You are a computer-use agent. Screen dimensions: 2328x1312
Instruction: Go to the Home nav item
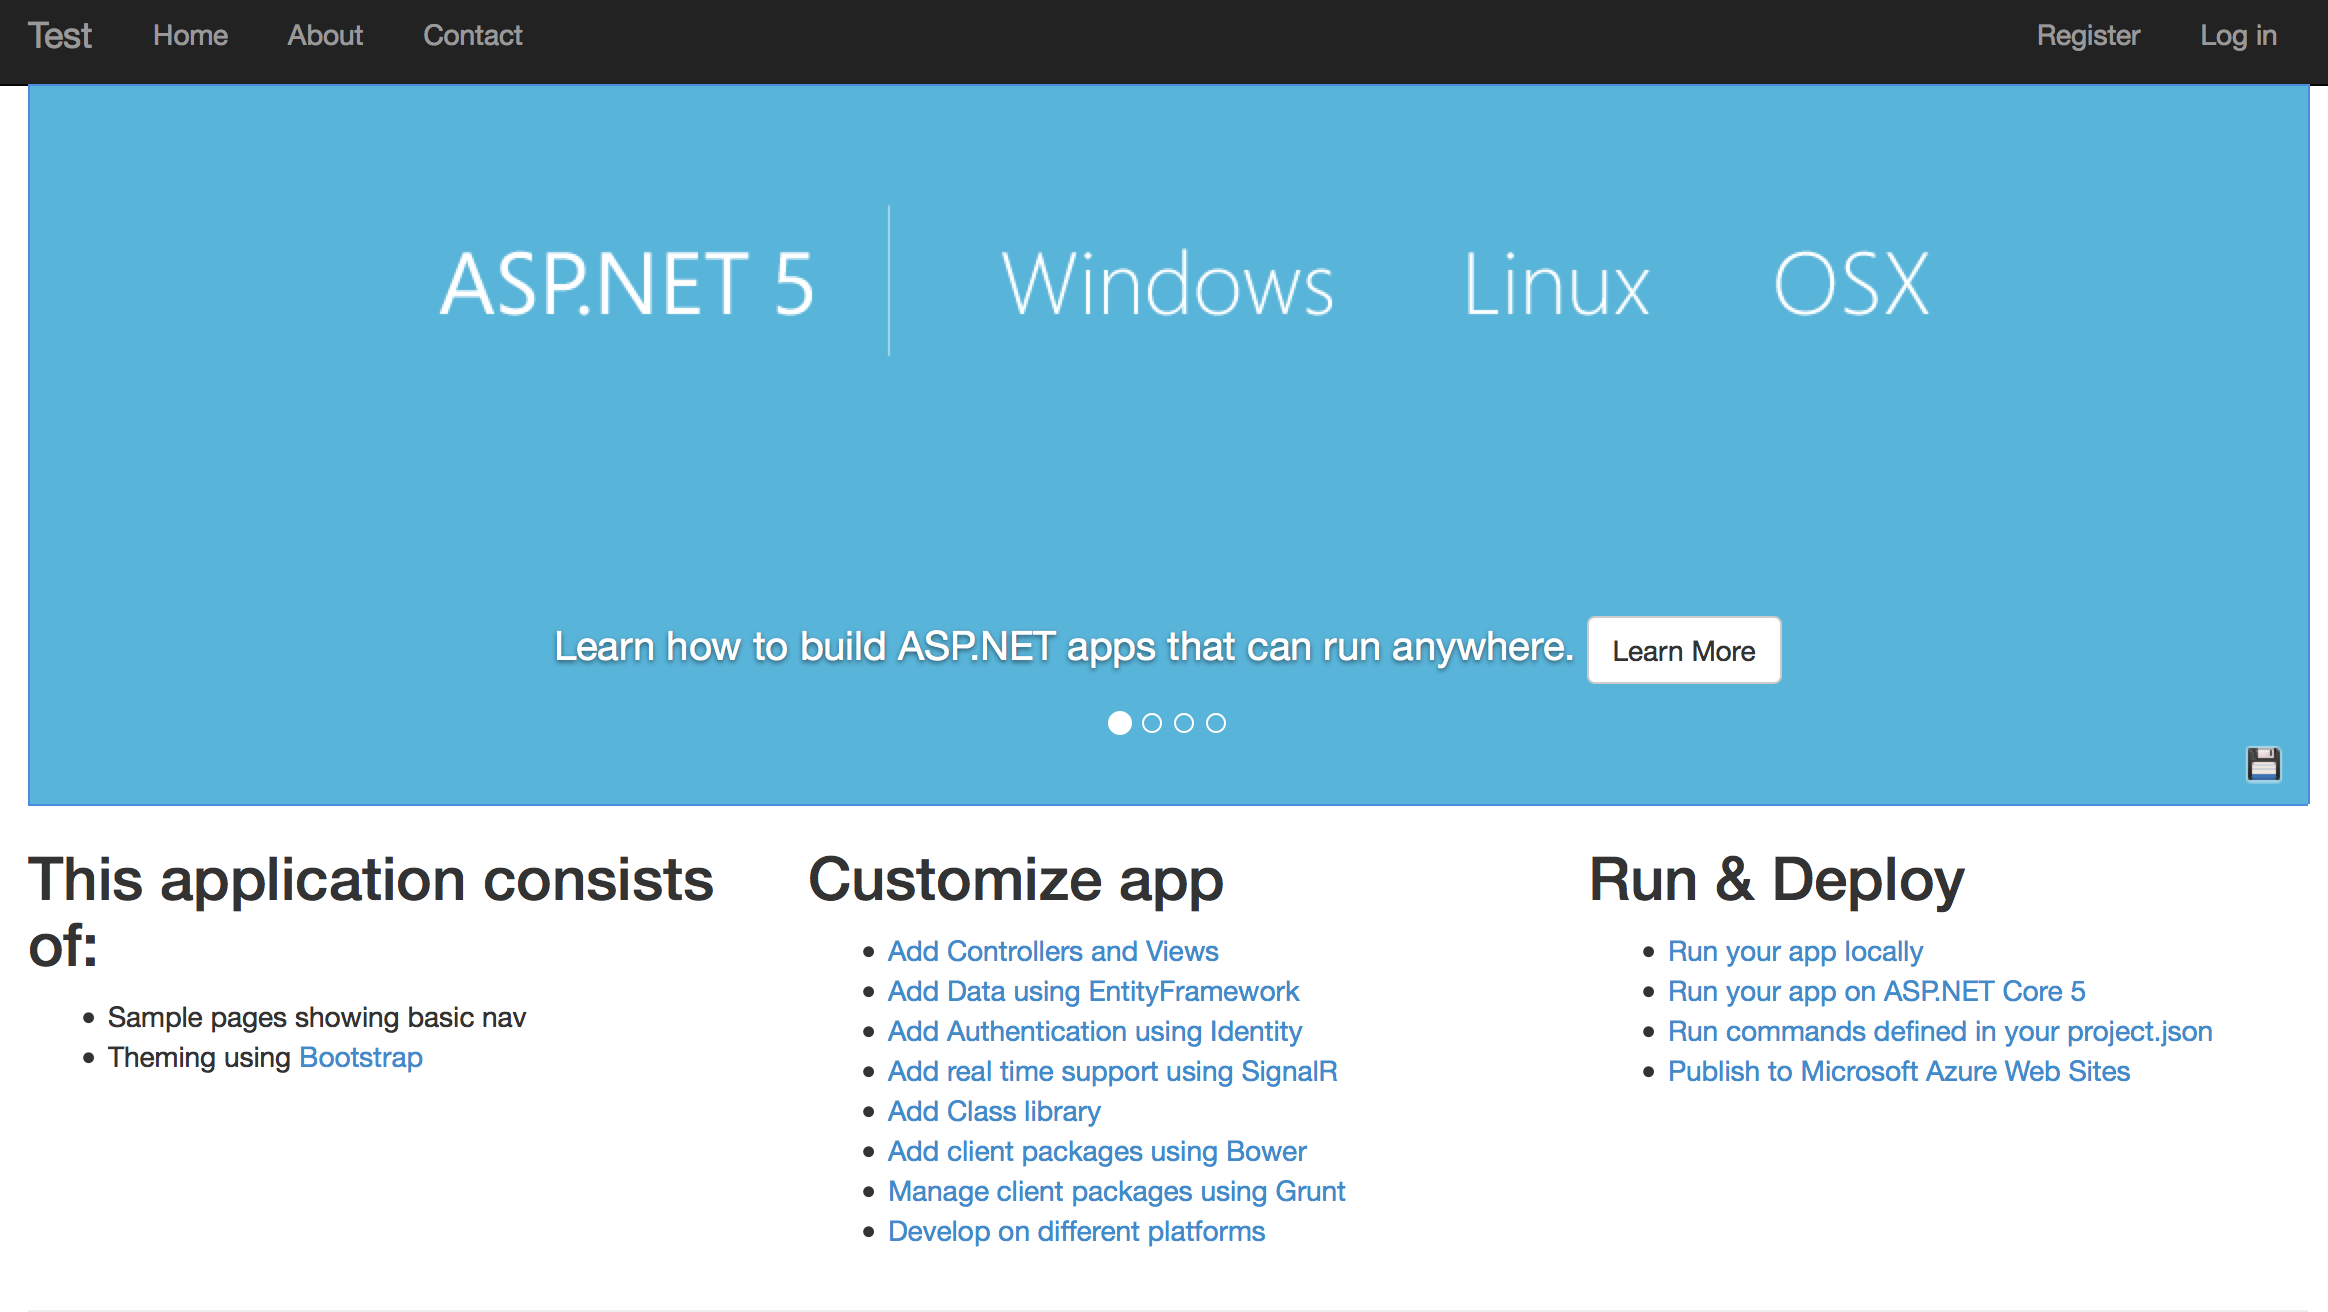coord(190,36)
